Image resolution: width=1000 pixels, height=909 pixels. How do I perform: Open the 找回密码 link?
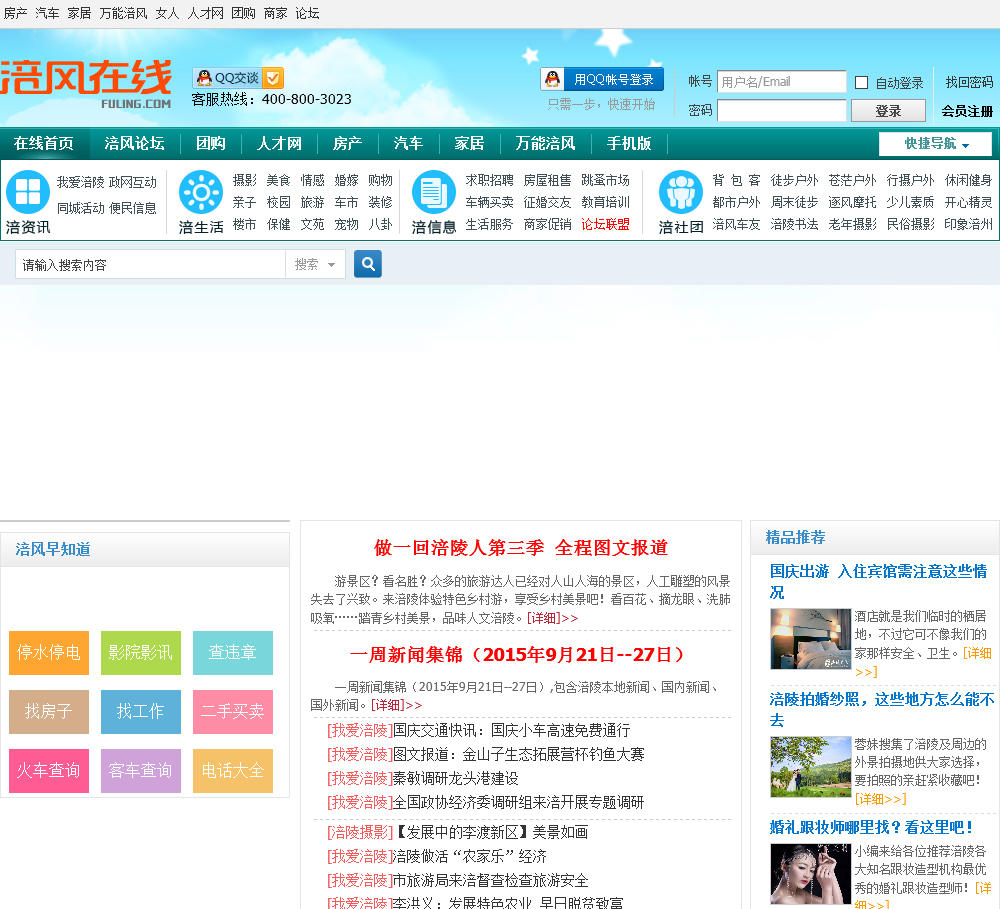[969, 82]
